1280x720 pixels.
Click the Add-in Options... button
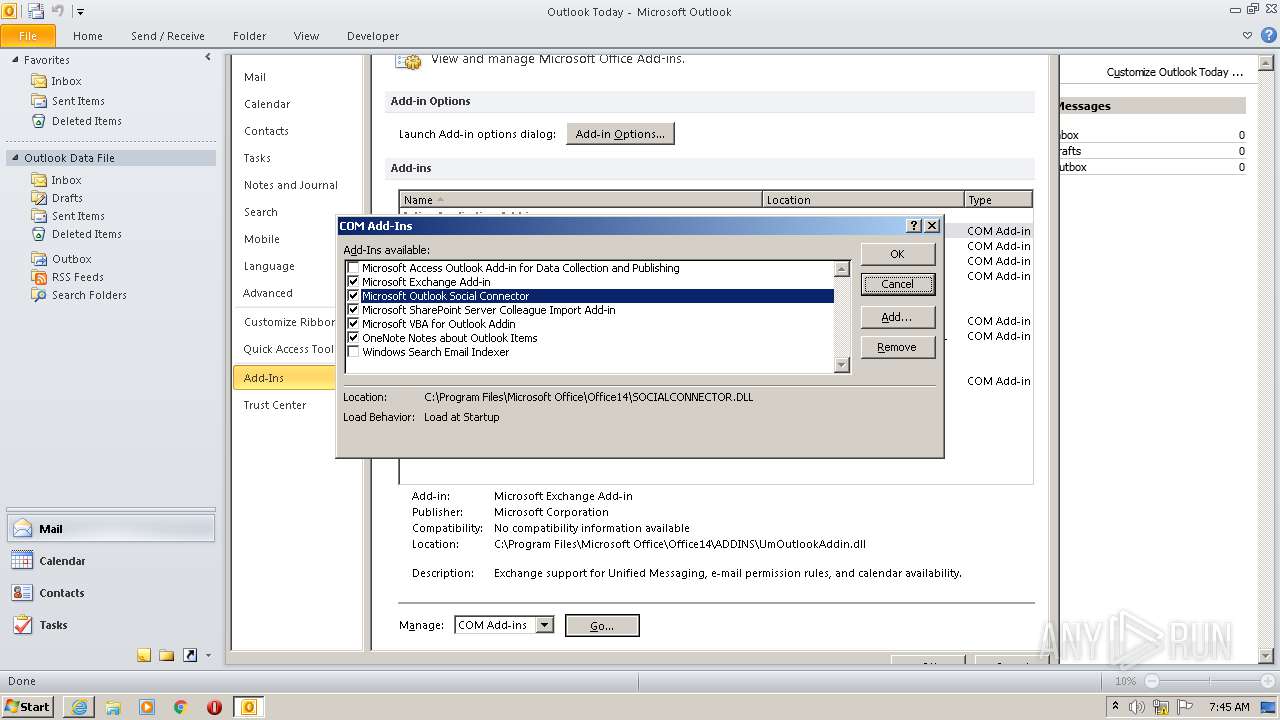click(620, 134)
